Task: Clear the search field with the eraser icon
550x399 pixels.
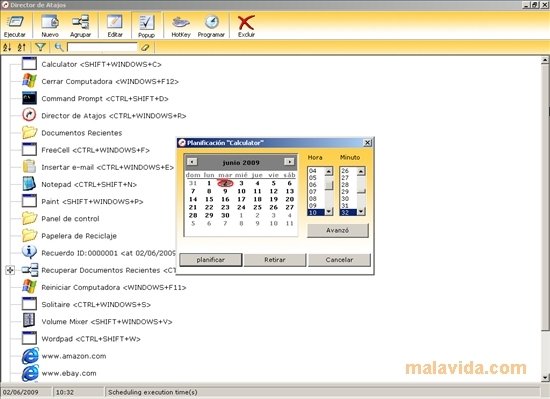Action: [x=145, y=47]
